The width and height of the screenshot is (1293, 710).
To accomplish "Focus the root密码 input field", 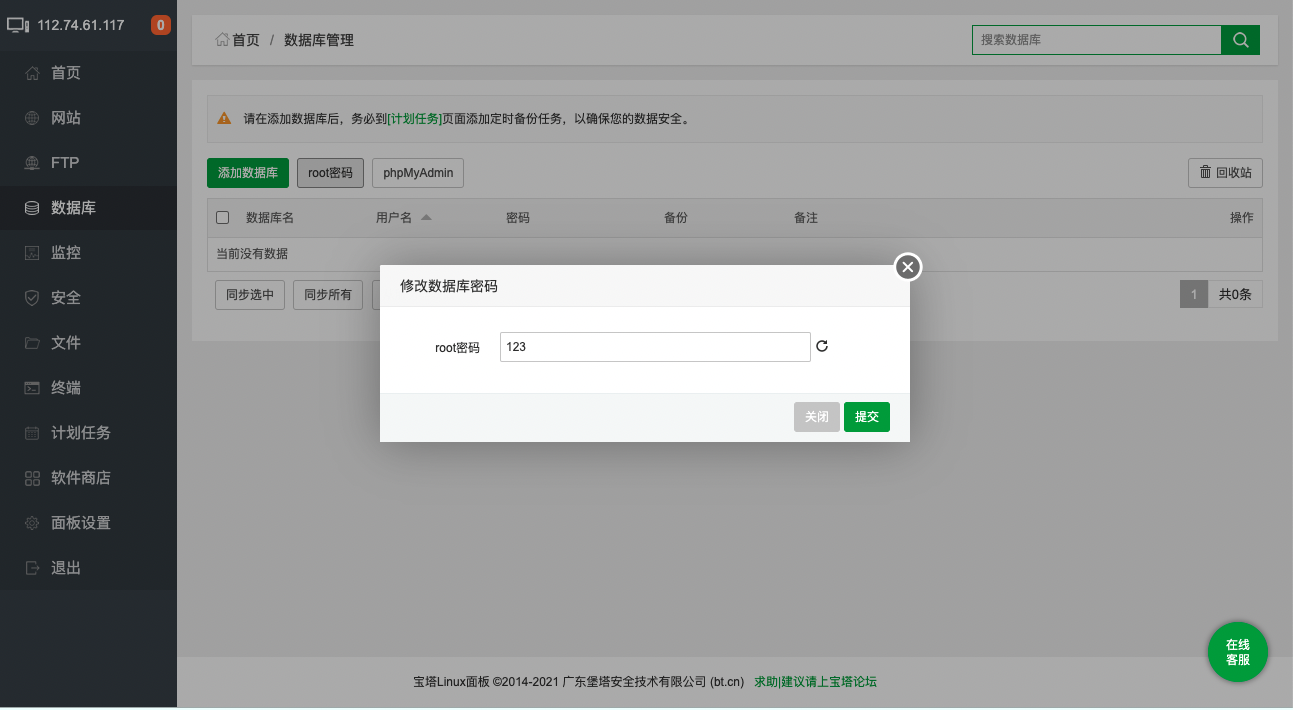I will pos(655,347).
